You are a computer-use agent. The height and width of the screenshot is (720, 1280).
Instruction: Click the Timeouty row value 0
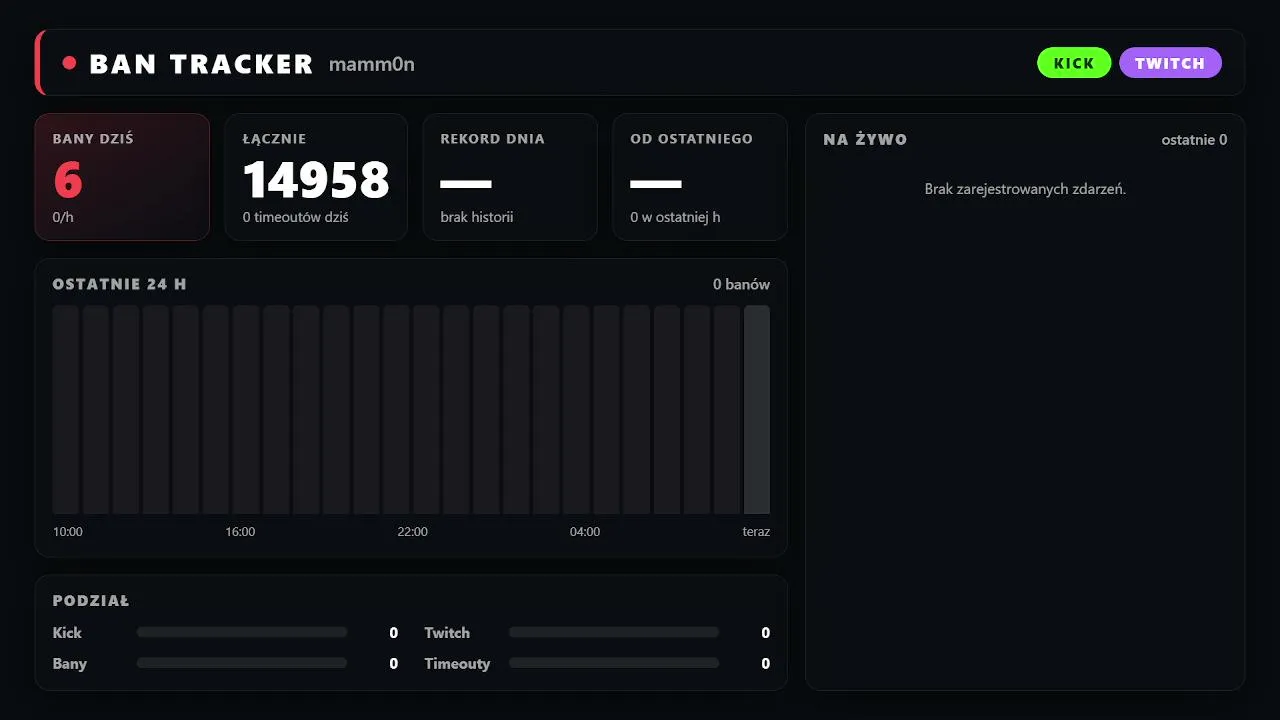point(766,664)
